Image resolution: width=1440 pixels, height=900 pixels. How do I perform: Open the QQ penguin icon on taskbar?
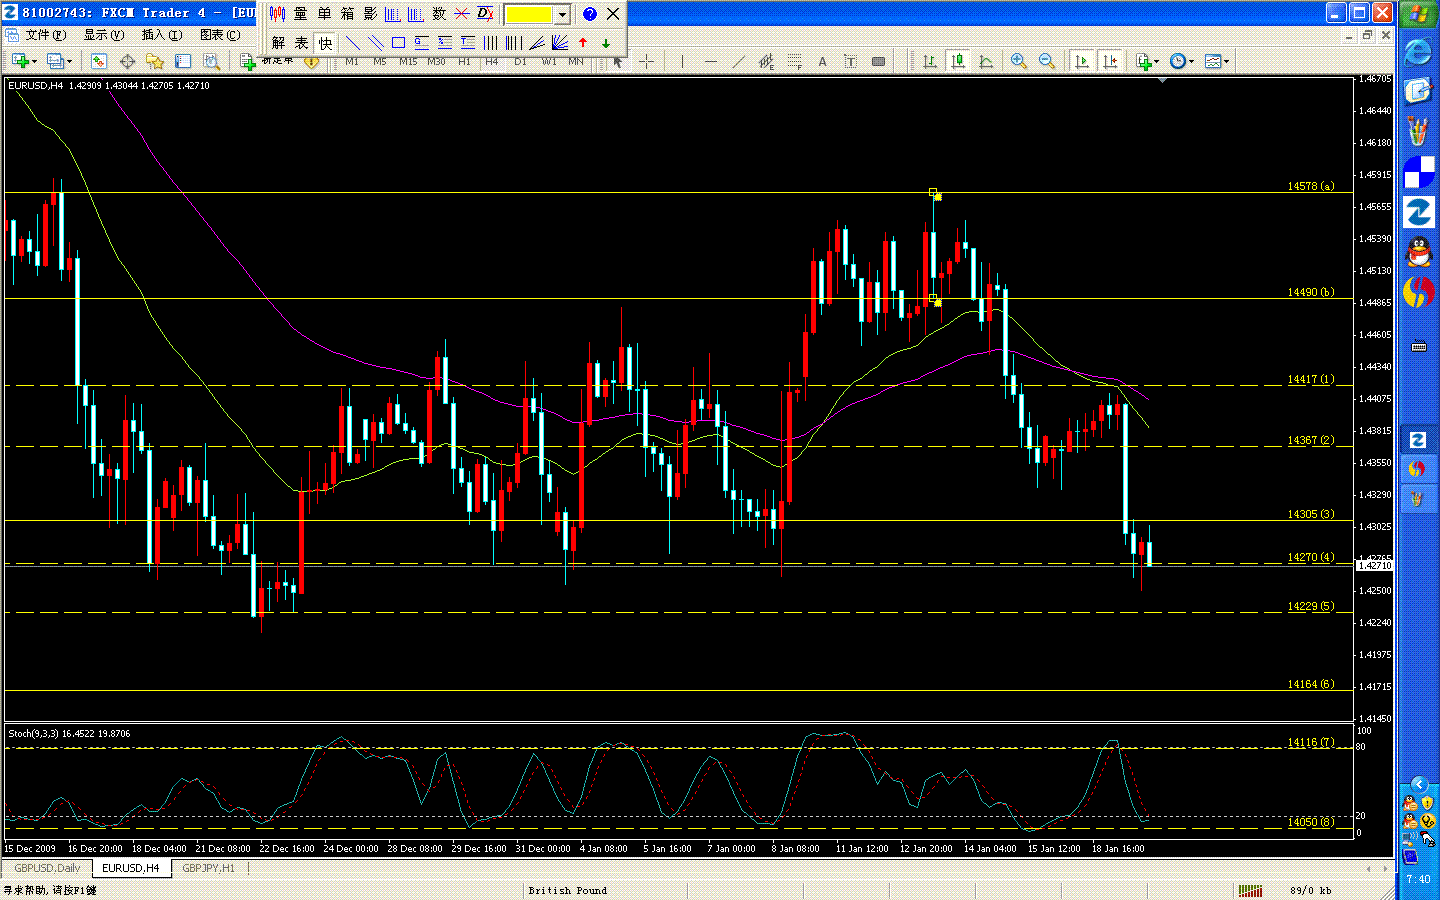[1418, 252]
